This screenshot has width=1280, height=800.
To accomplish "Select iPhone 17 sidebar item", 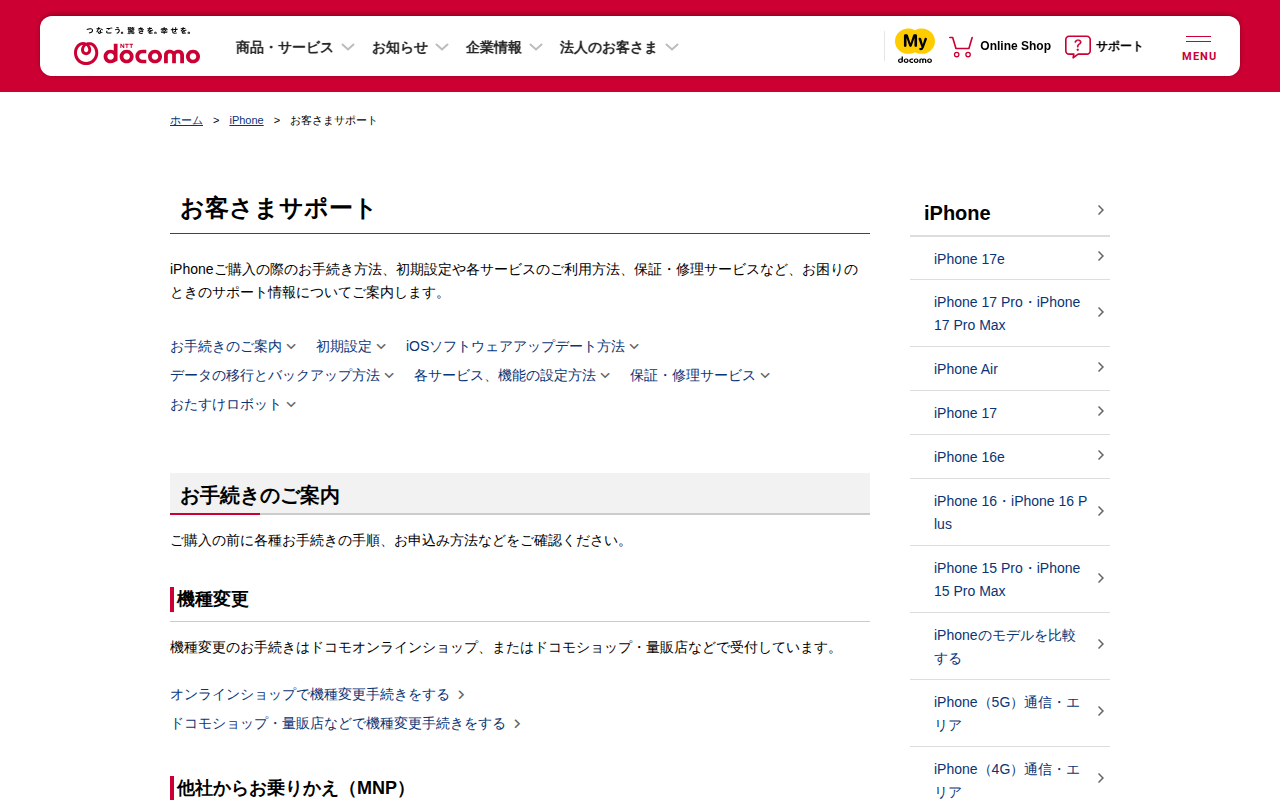I will (x=1010, y=412).
